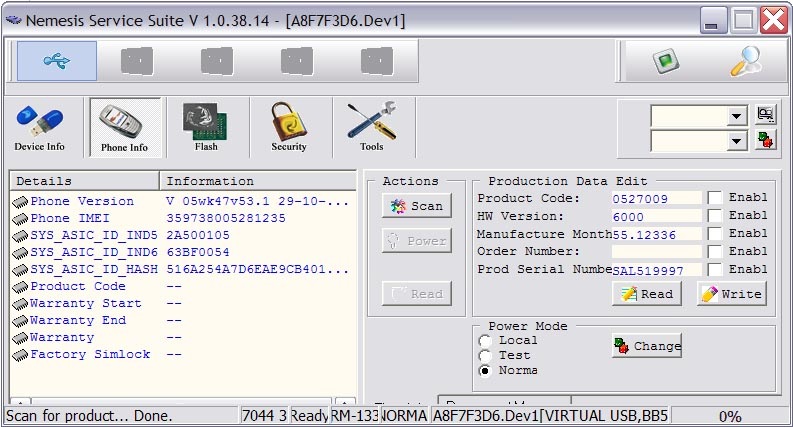Enable the Order Number checkbox

[x=715, y=251]
